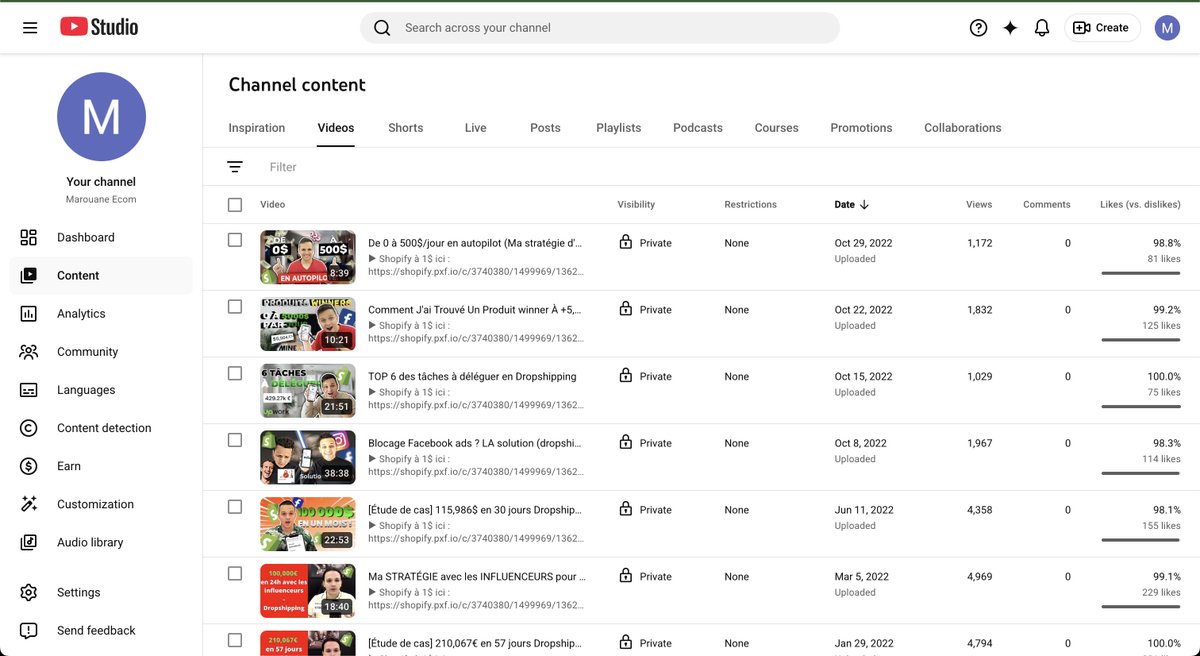The image size is (1200, 656).
Task: Select checkbox for 115,986$ case study video
Action: 235,507
